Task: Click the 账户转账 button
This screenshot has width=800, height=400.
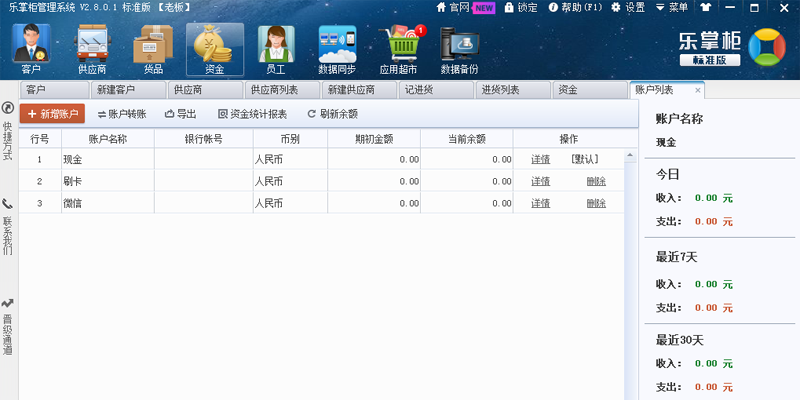Action: [x=122, y=114]
